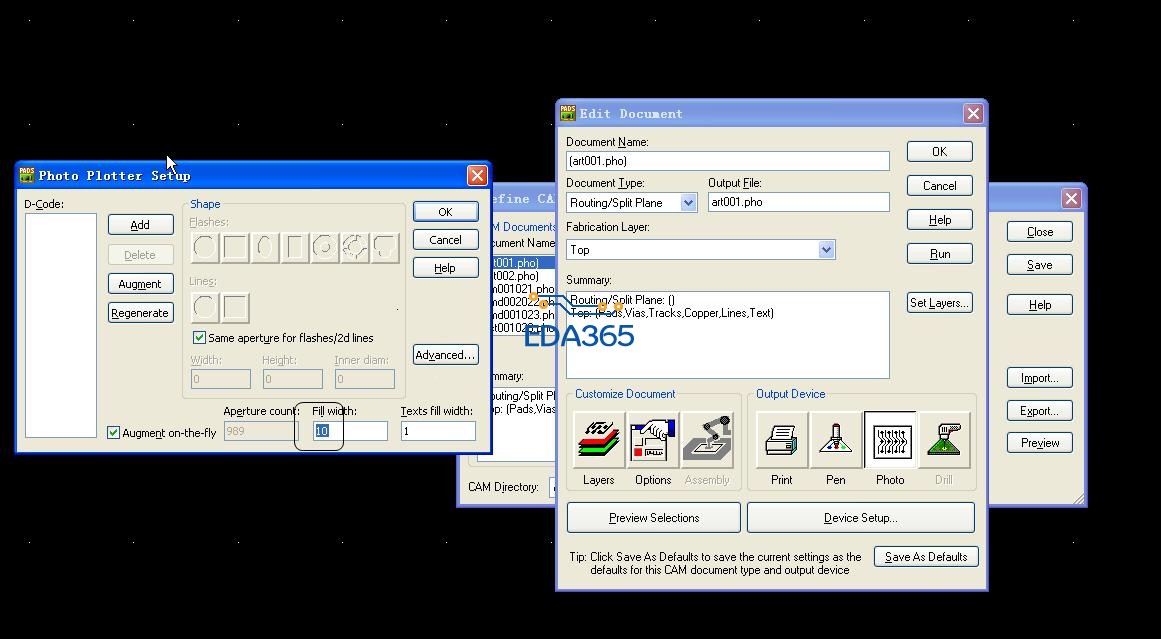1161x639 pixels.
Task: Open Set Layers dialog
Action: 940,303
